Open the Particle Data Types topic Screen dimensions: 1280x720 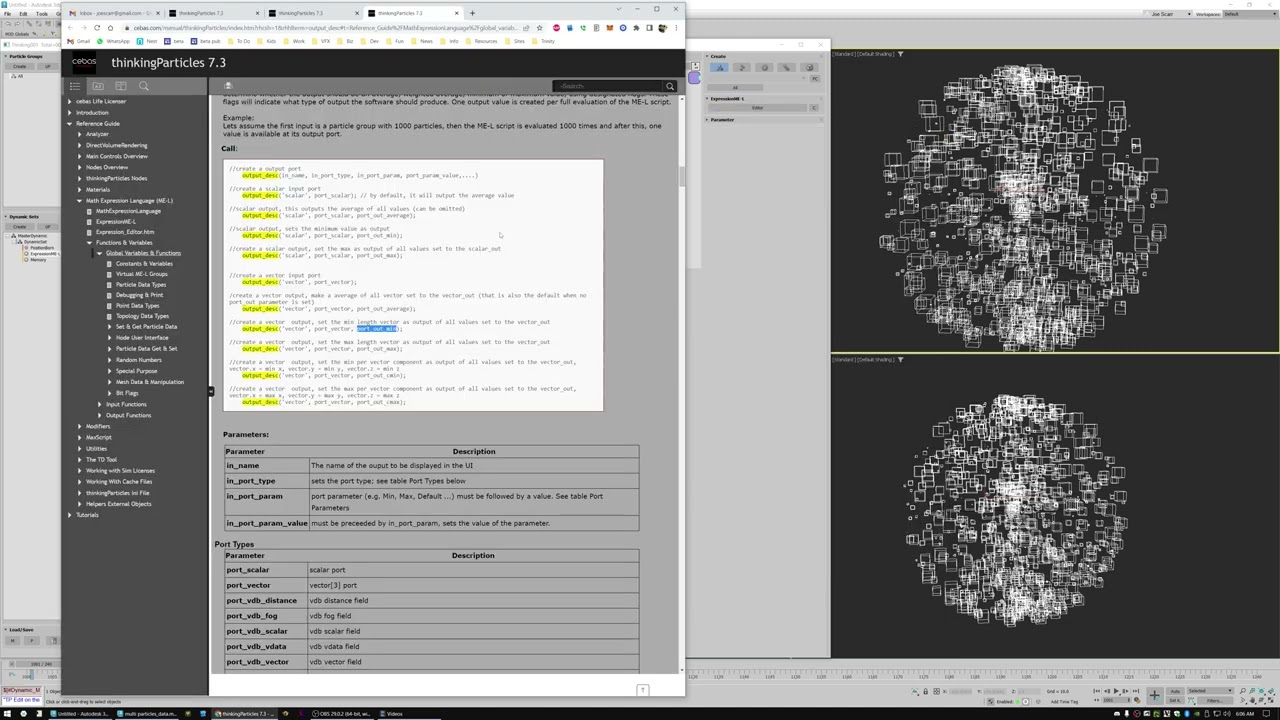pos(141,284)
